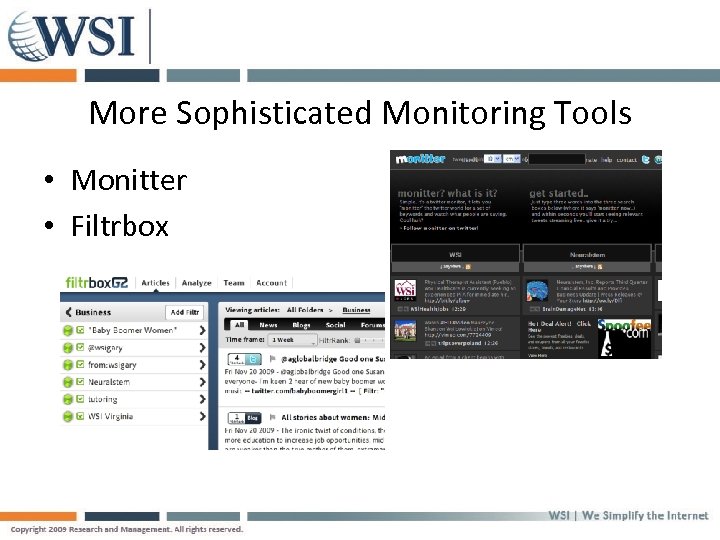Open the first Monitter header dropdown

pos(493,159)
